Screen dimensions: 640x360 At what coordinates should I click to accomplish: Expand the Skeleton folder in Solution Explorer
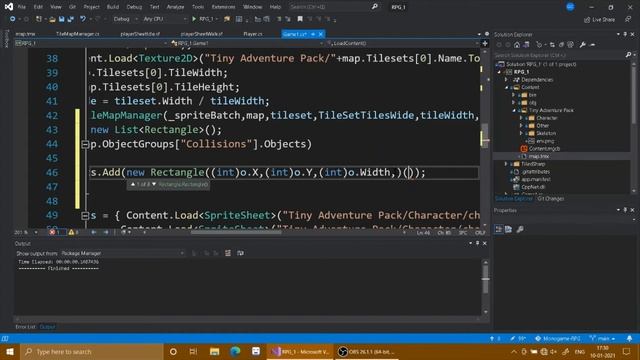(x=521, y=133)
